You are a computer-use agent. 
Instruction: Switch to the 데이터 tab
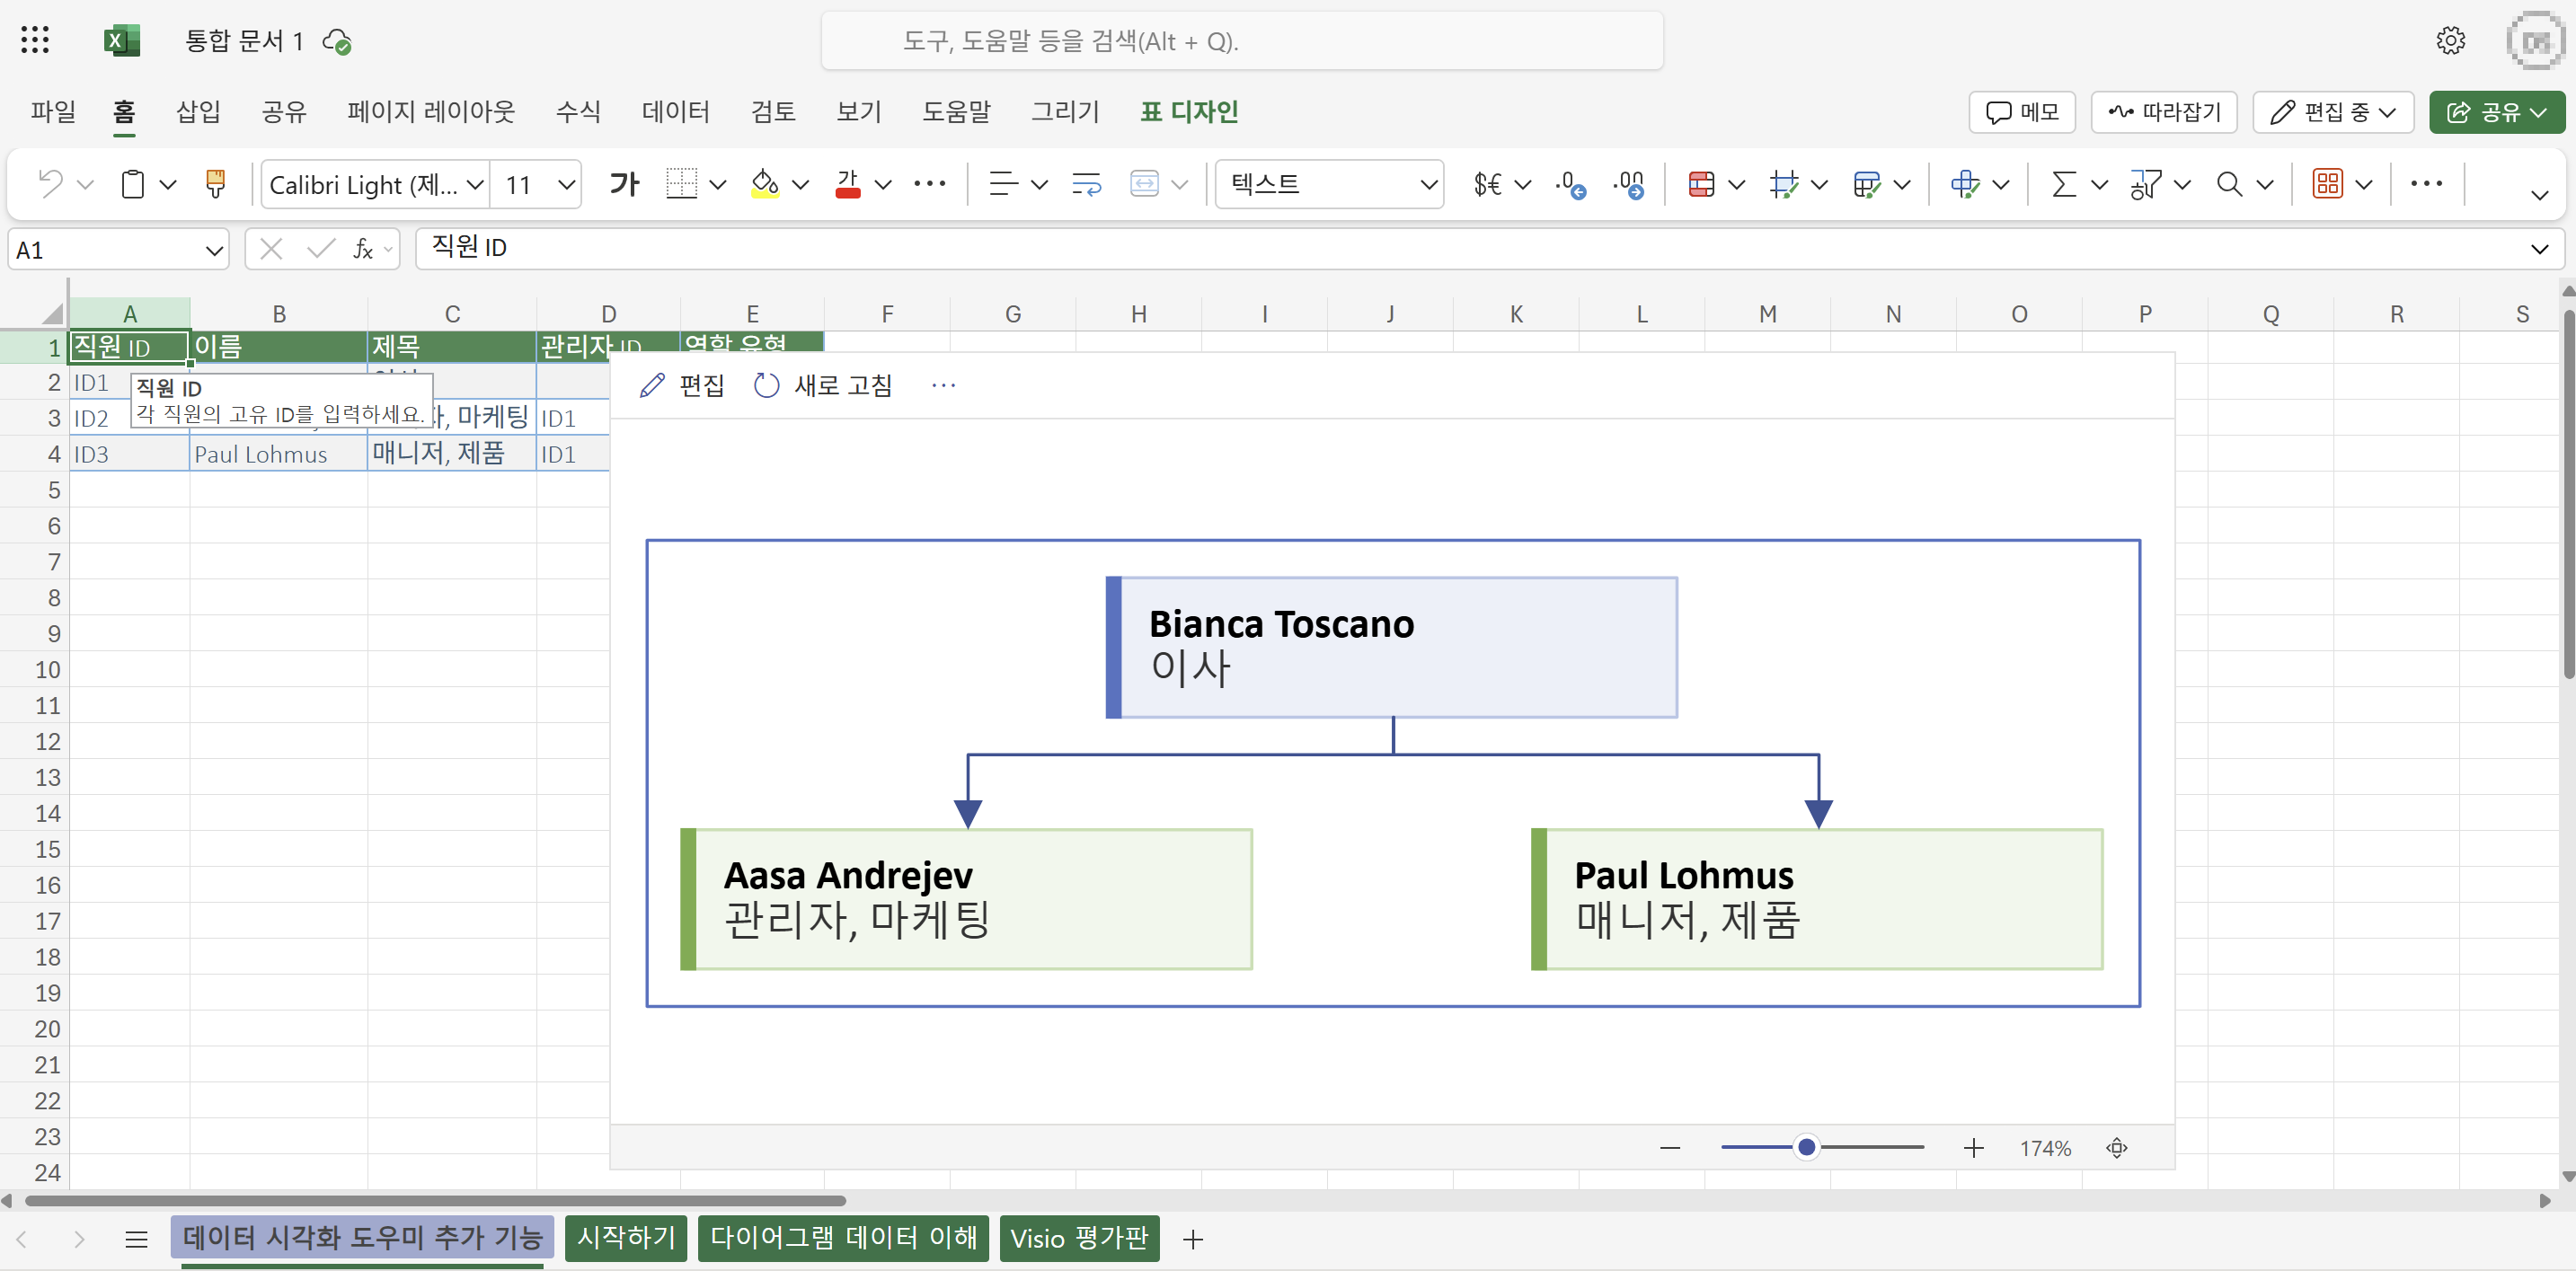tap(675, 111)
